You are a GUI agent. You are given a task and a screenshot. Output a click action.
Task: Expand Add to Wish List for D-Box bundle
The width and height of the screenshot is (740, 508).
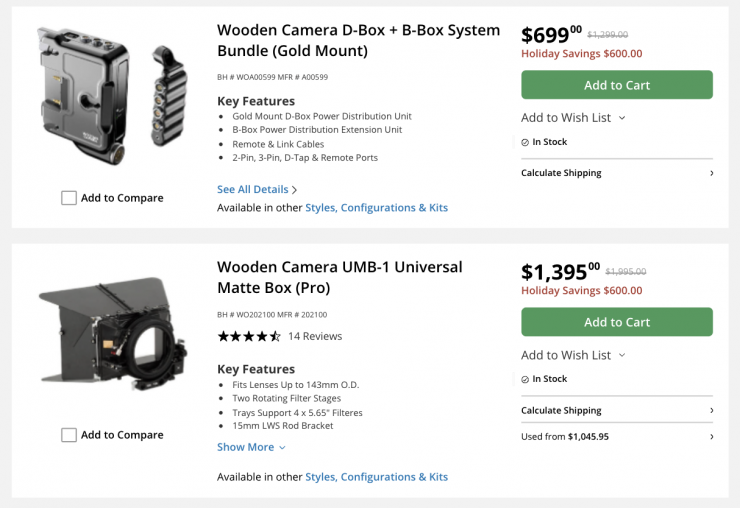[573, 118]
